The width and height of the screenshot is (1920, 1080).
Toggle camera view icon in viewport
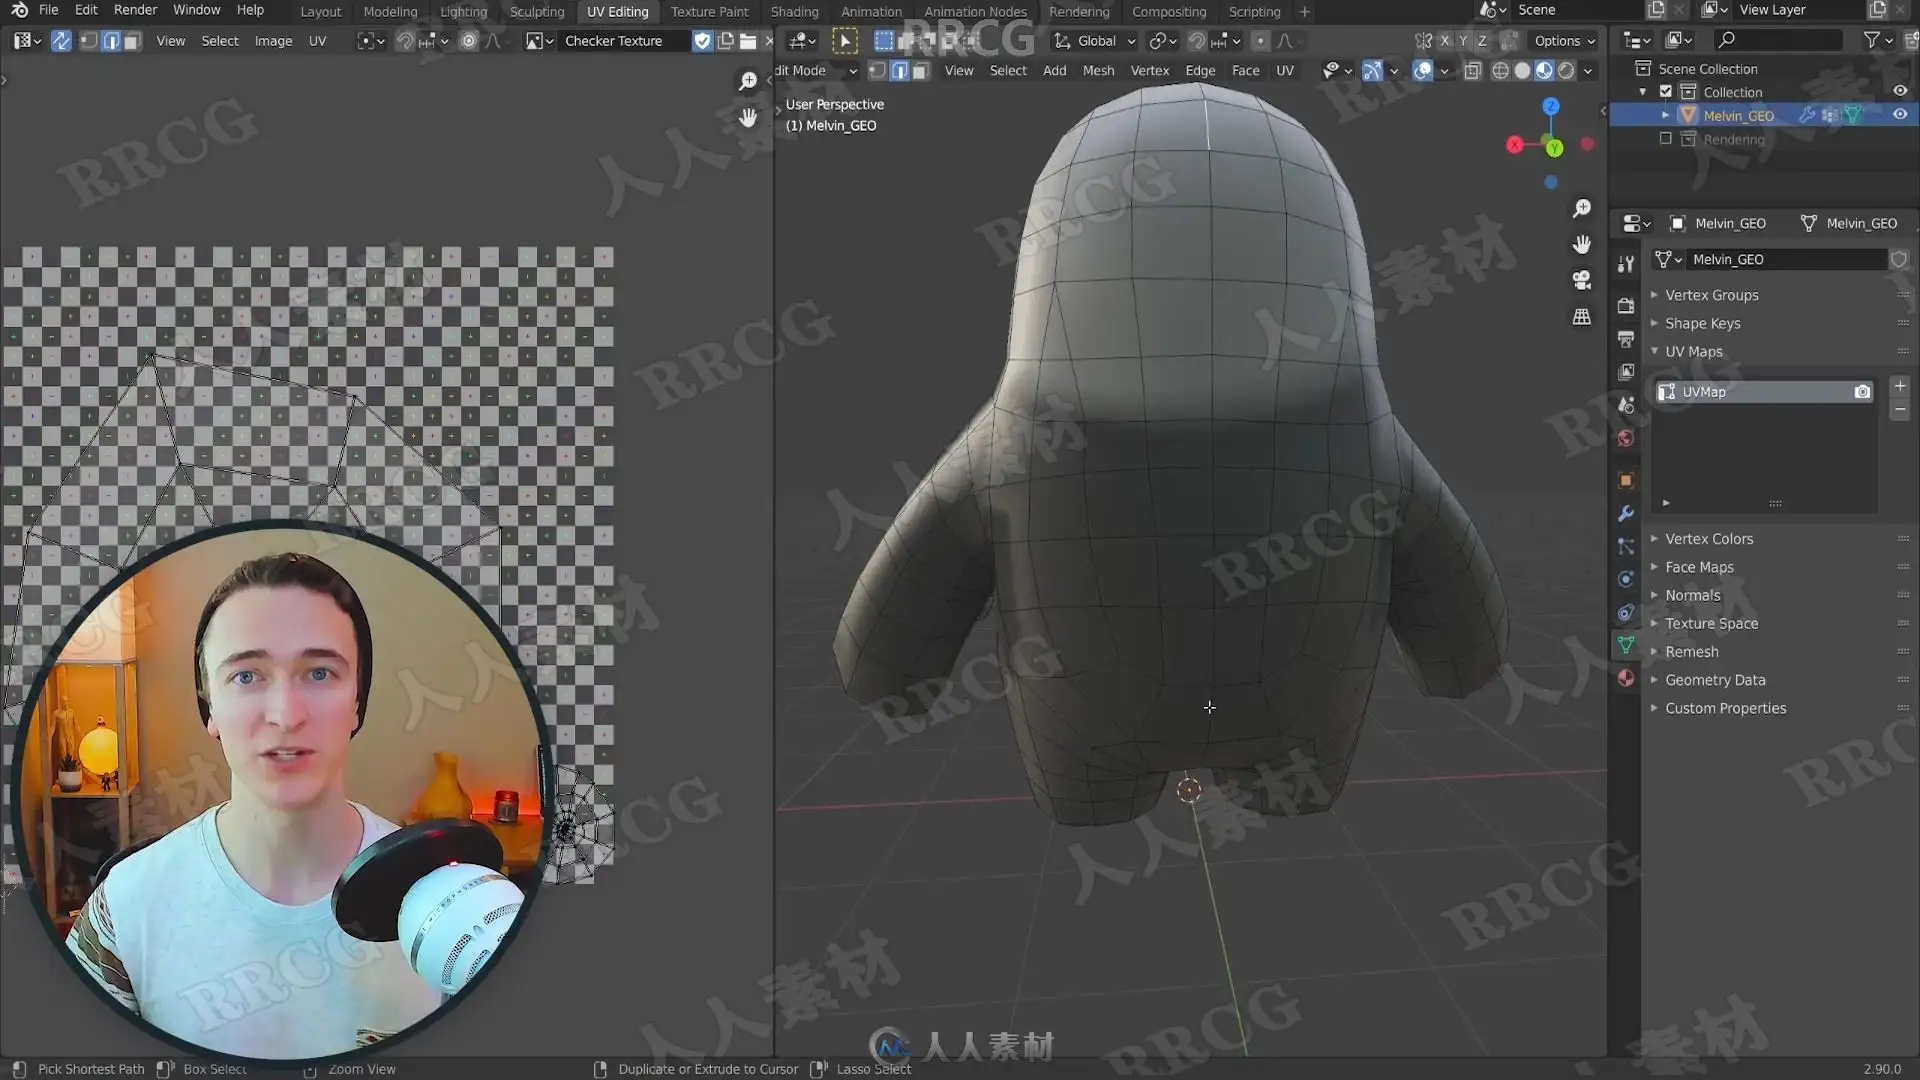tap(1581, 281)
